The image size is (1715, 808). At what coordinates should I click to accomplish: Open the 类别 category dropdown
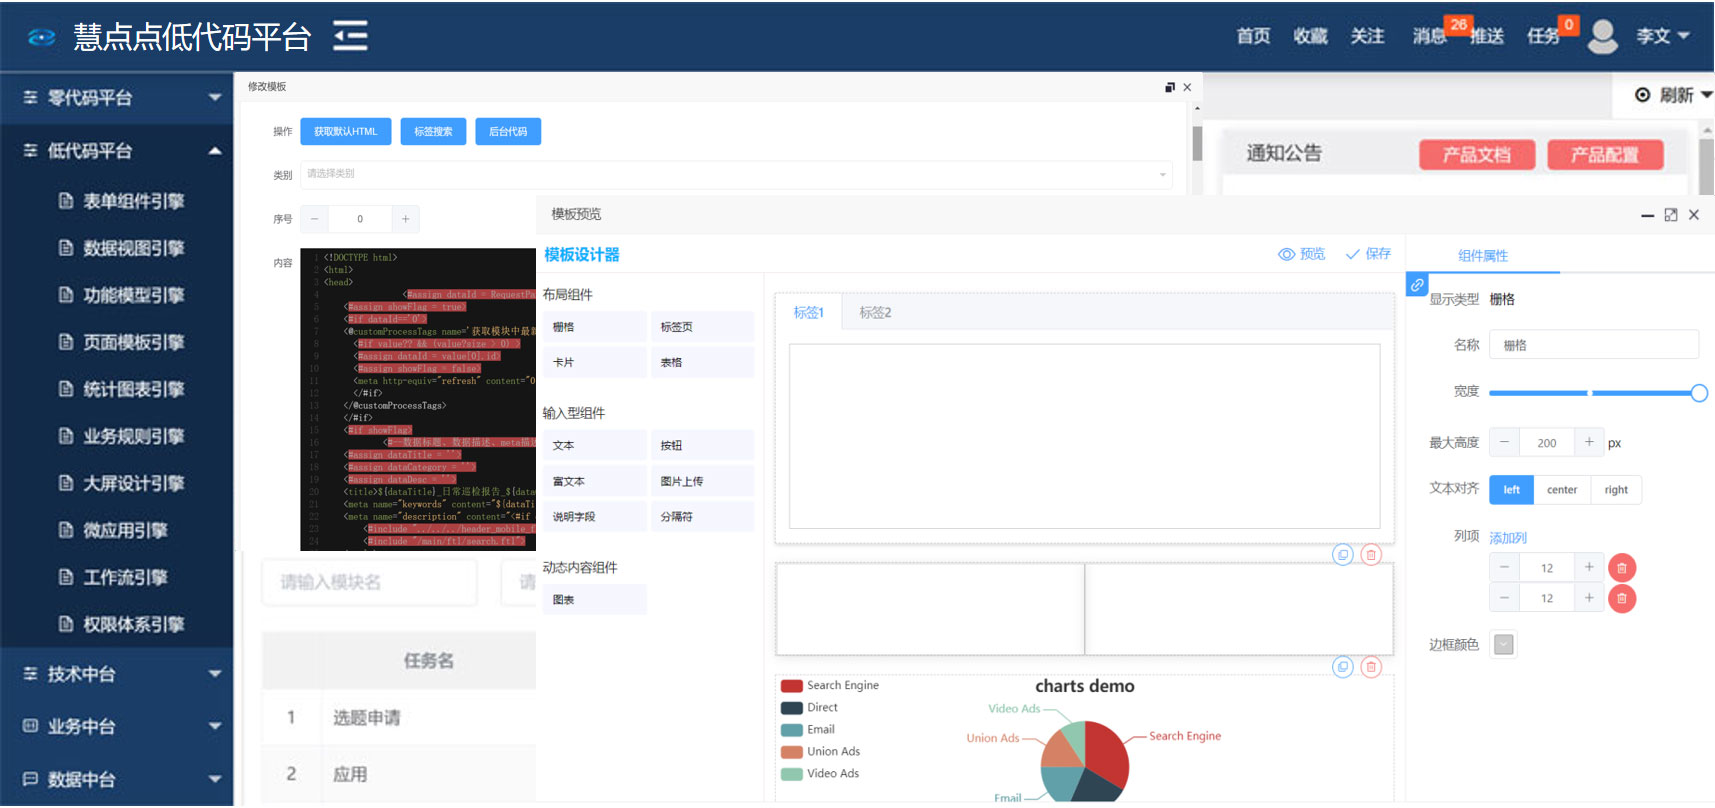click(736, 174)
